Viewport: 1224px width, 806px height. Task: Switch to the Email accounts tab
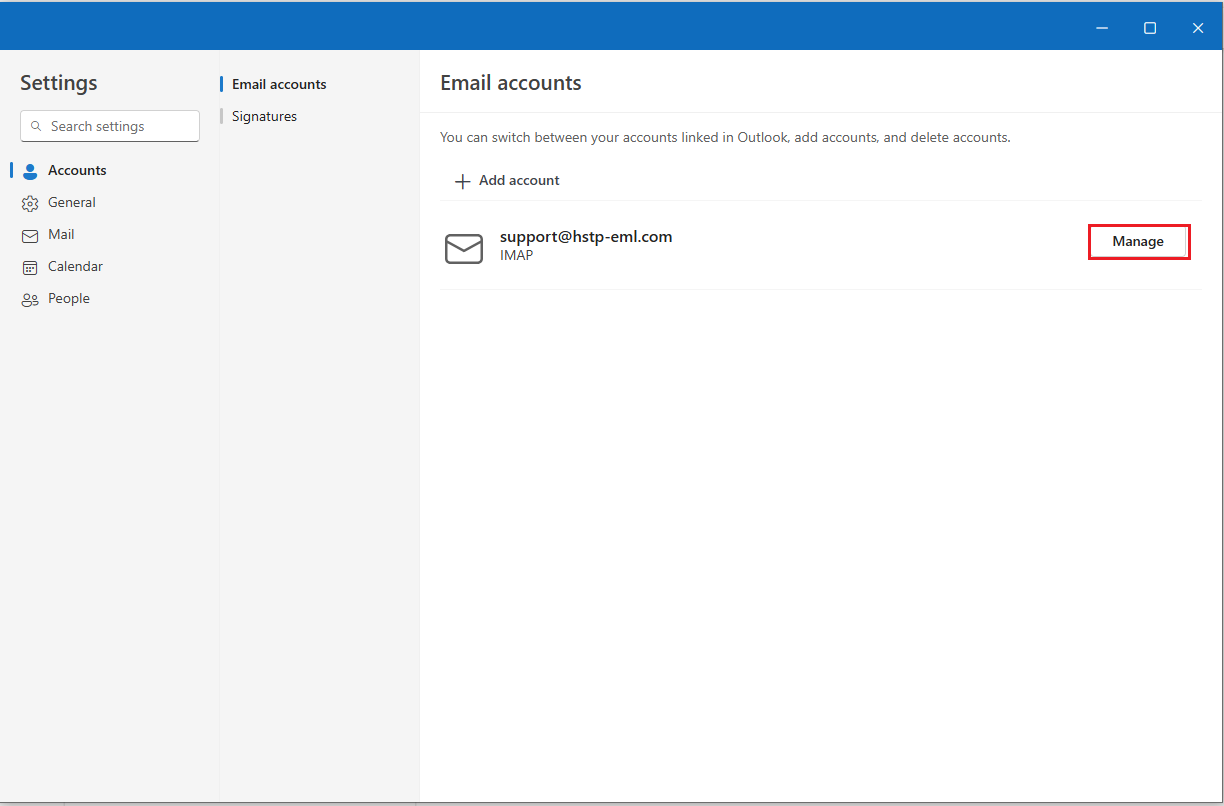(x=279, y=85)
